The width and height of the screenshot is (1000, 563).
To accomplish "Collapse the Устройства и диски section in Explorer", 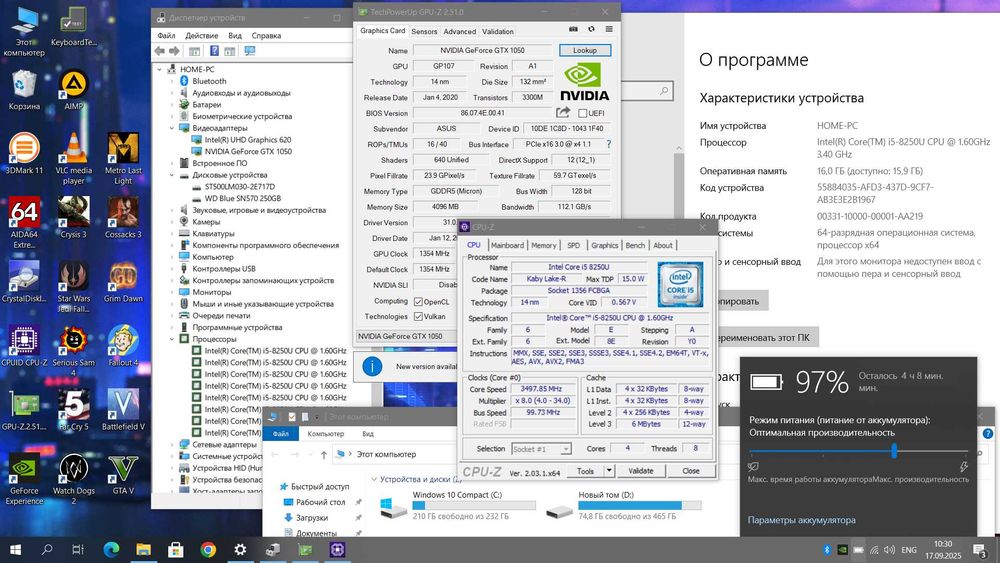I will click(374, 479).
